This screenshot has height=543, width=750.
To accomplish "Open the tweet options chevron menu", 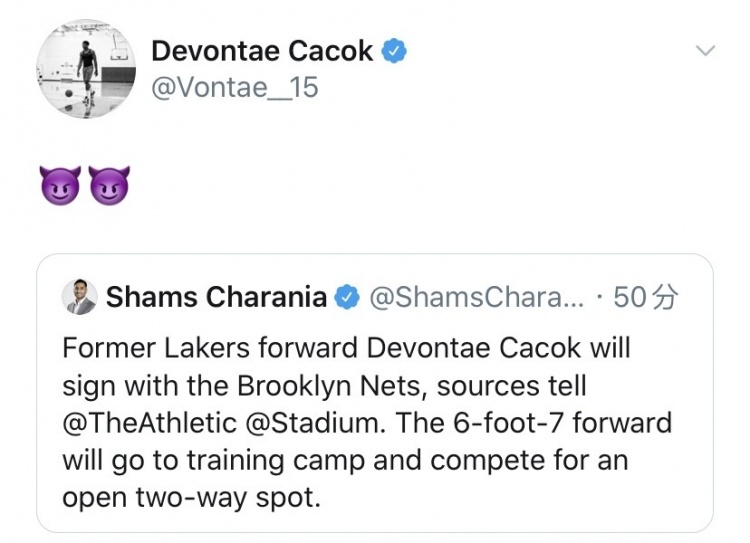I will tap(705, 50).
